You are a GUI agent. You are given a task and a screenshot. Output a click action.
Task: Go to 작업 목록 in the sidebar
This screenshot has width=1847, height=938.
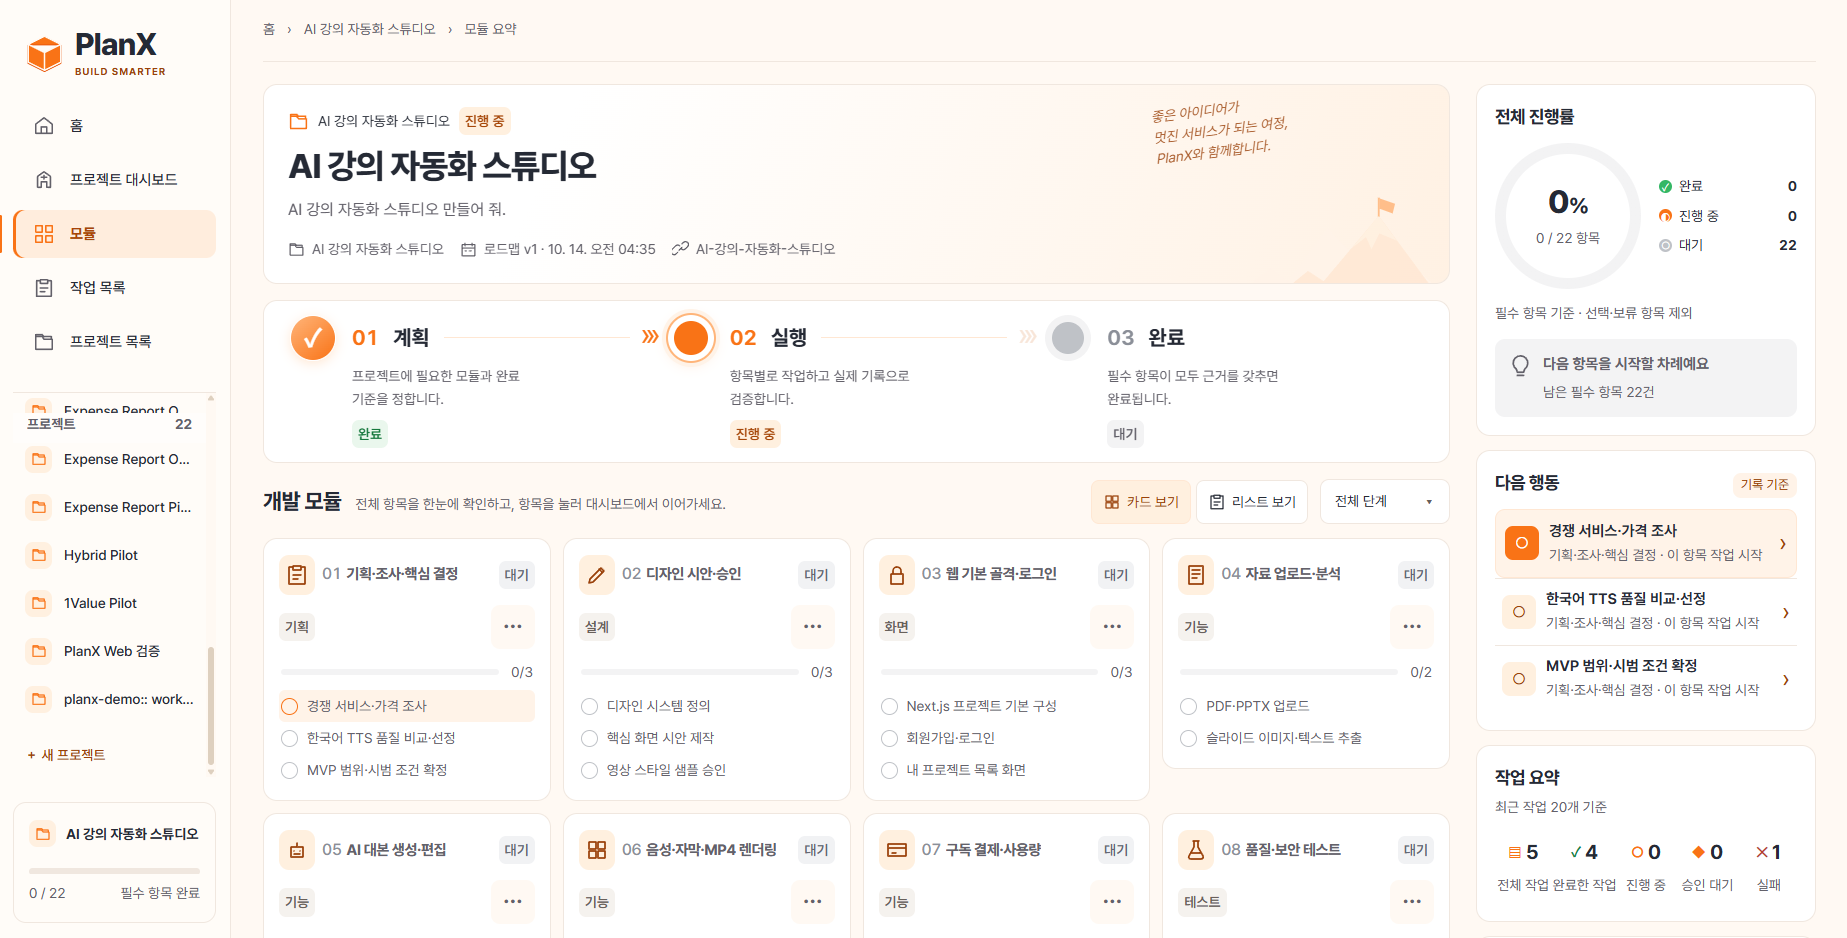click(115, 288)
